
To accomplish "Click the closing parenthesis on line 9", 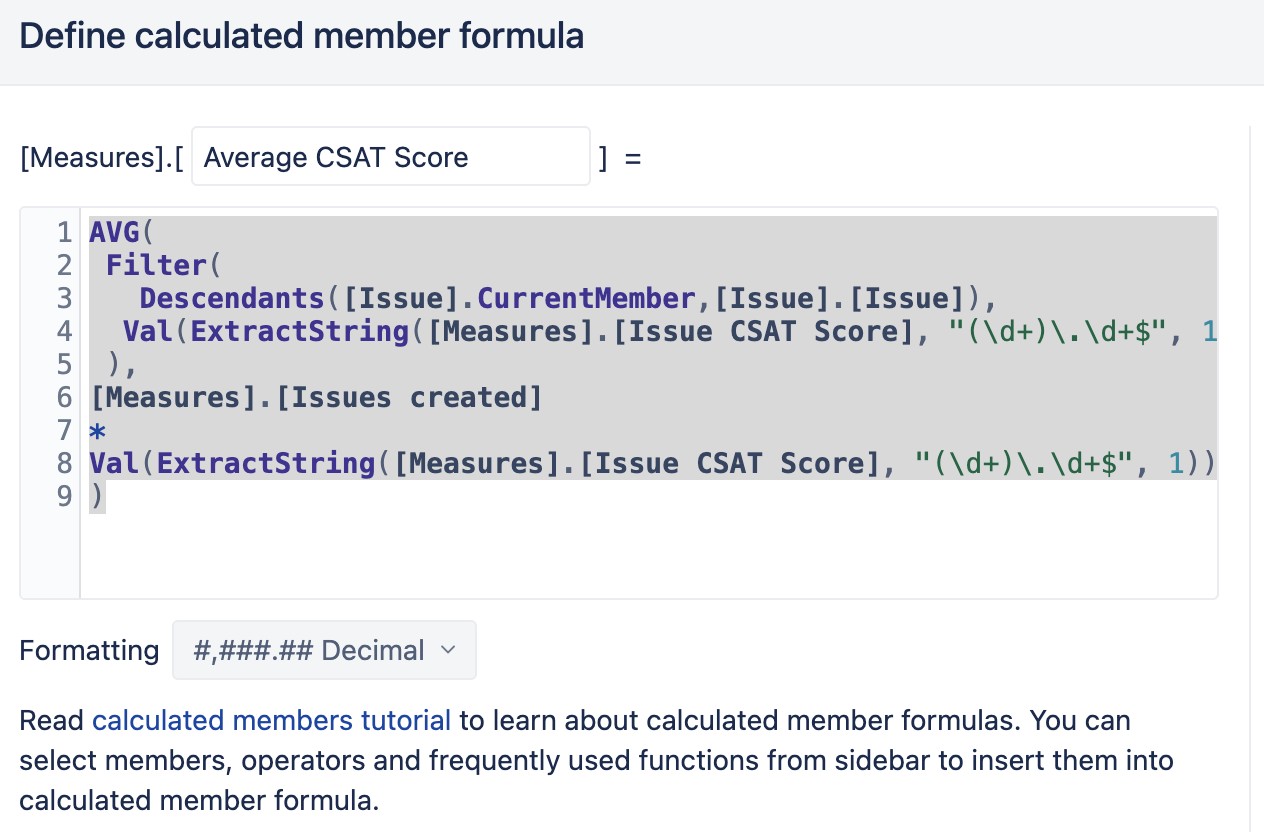I will (x=97, y=496).
